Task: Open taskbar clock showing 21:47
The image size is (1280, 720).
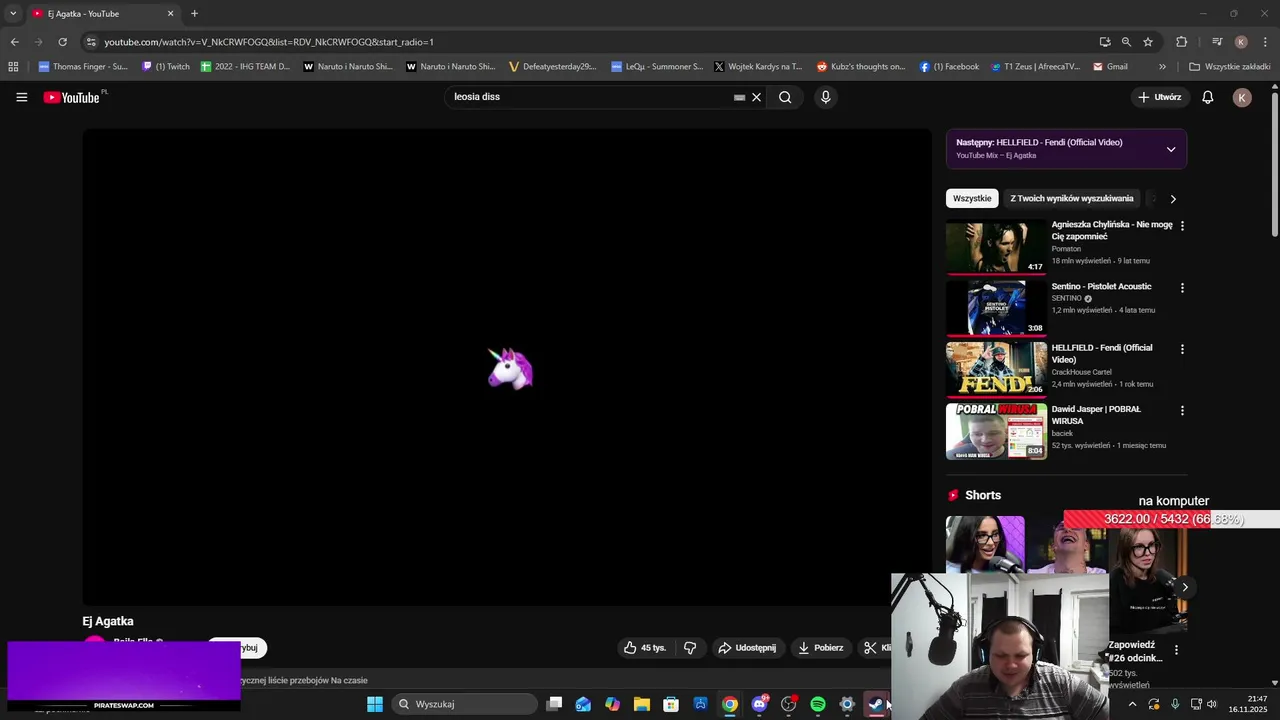Action: click(1249, 704)
